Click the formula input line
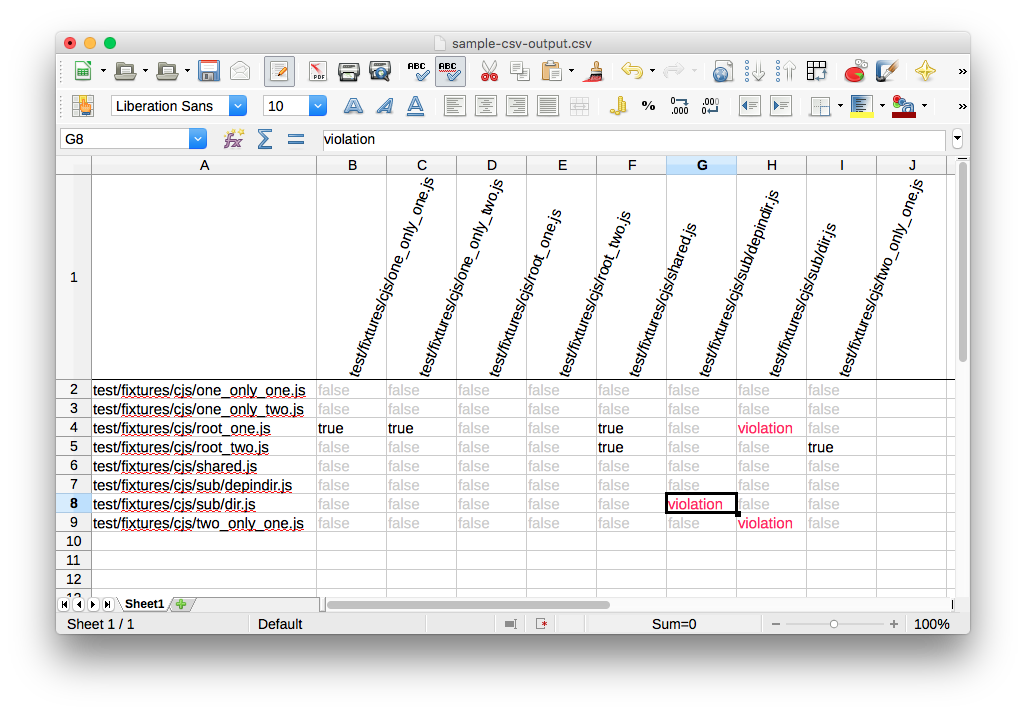Screen dimensions: 1026x714 [632, 139]
